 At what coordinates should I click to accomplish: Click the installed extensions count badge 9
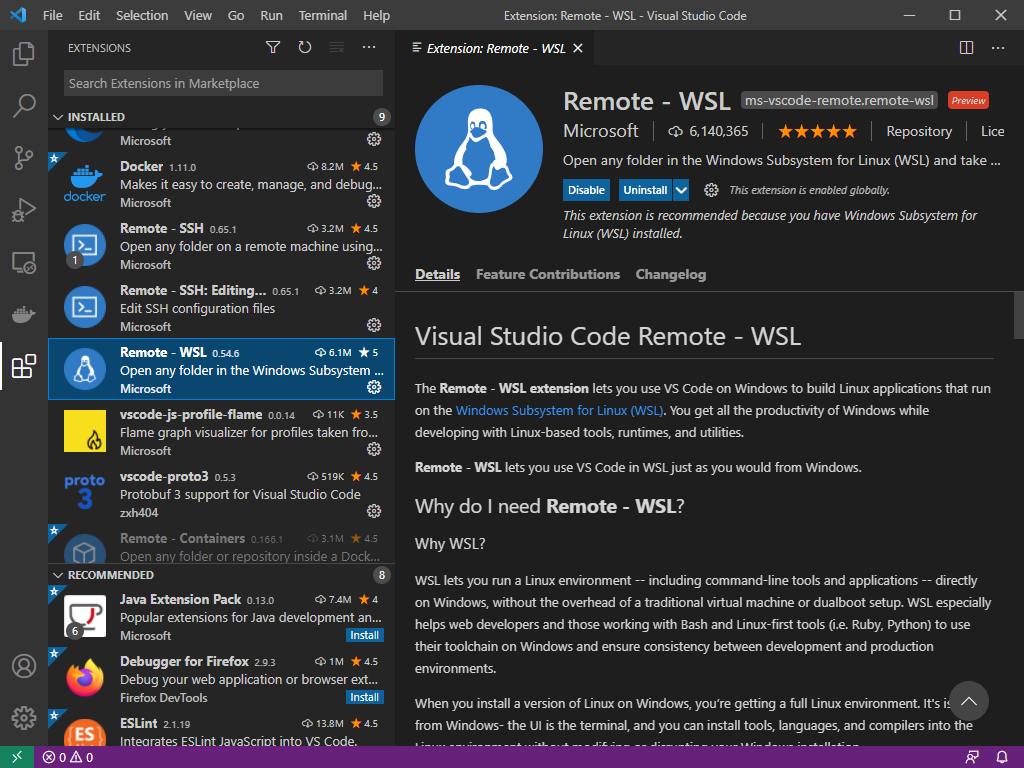(381, 117)
